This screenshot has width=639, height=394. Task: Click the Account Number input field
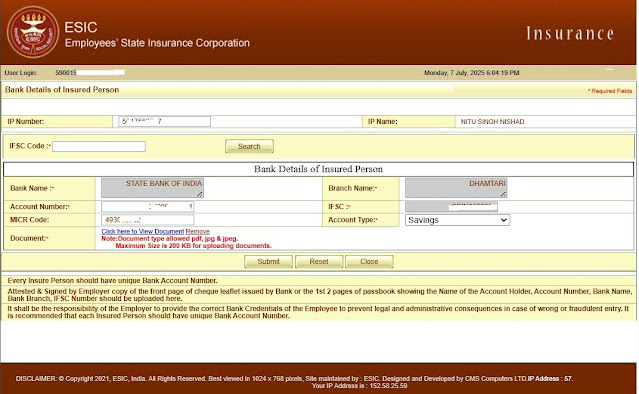tap(148, 207)
